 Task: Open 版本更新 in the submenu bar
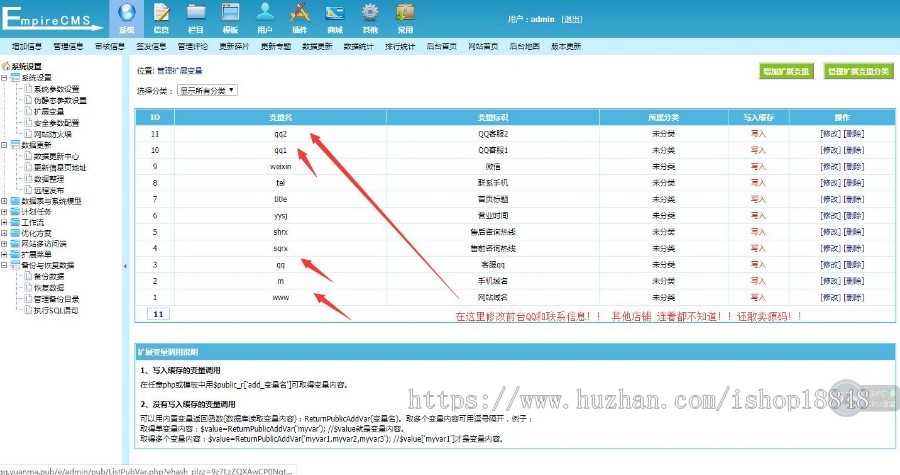(x=566, y=46)
